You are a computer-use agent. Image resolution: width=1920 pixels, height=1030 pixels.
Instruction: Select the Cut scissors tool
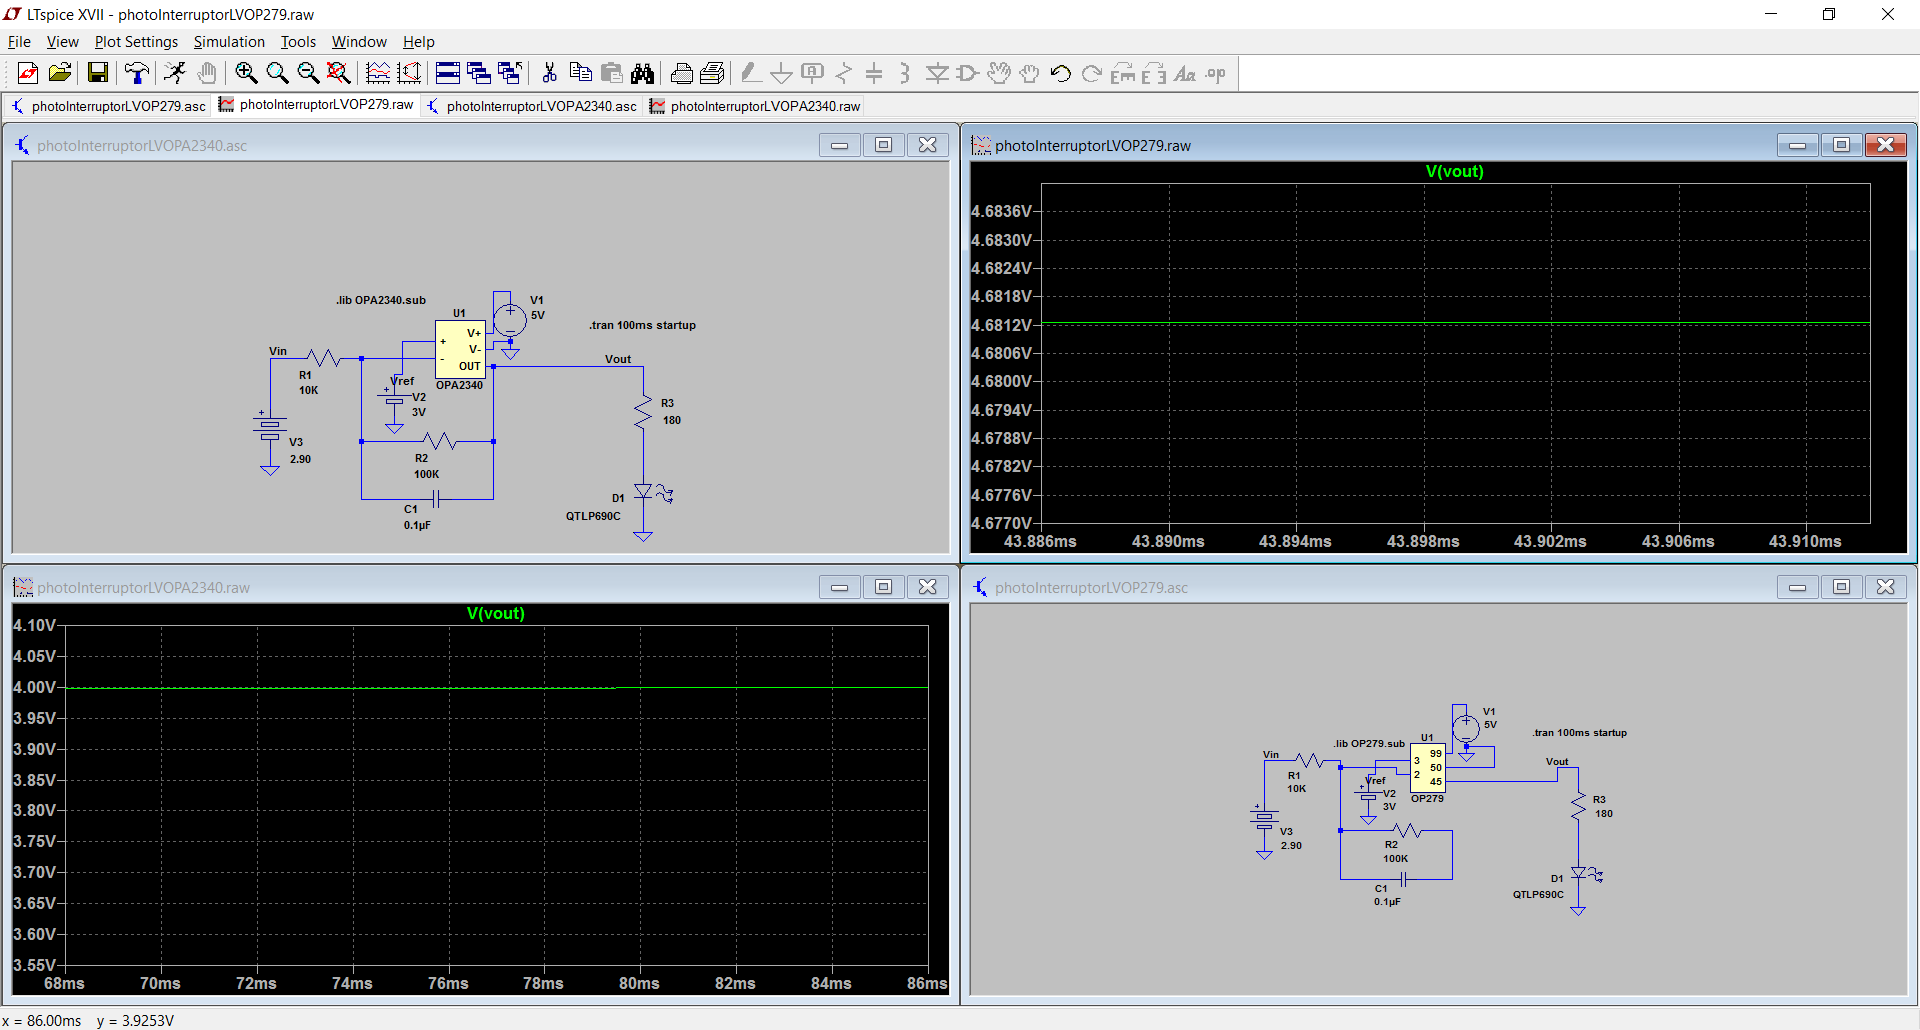point(549,73)
